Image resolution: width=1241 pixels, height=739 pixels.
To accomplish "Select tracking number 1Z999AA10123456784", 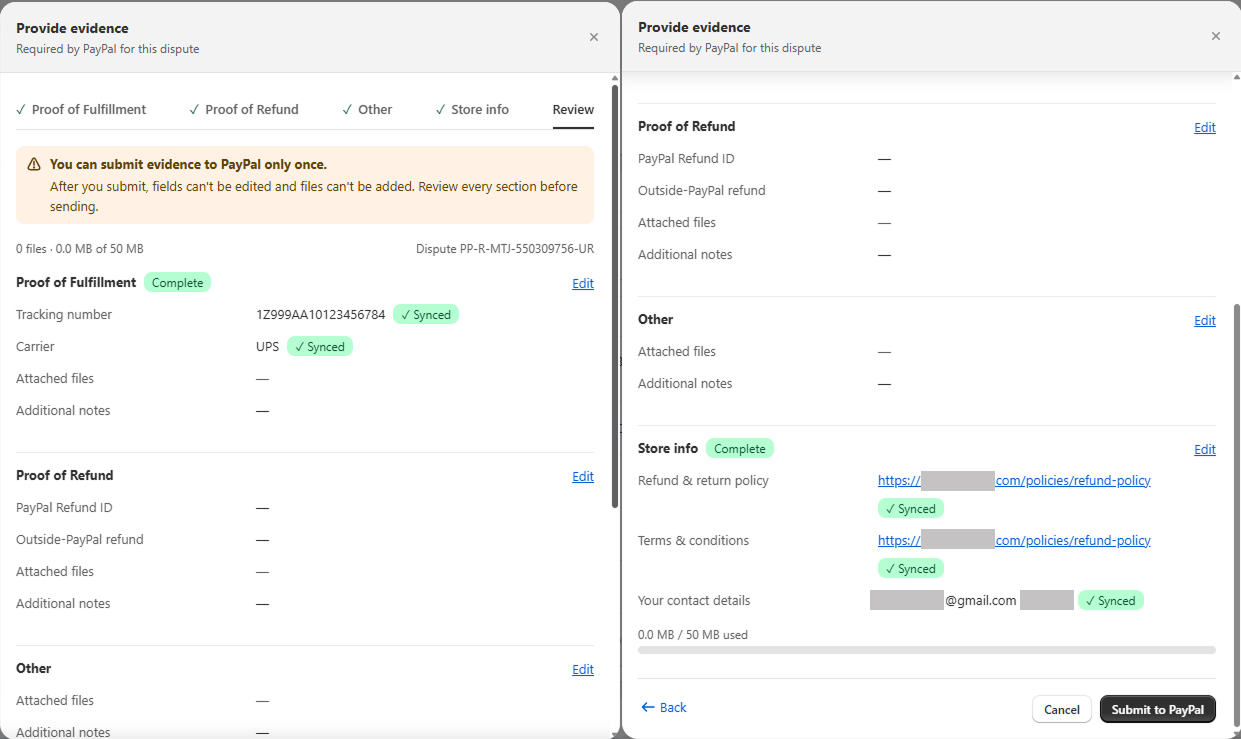I will tap(320, 315).
